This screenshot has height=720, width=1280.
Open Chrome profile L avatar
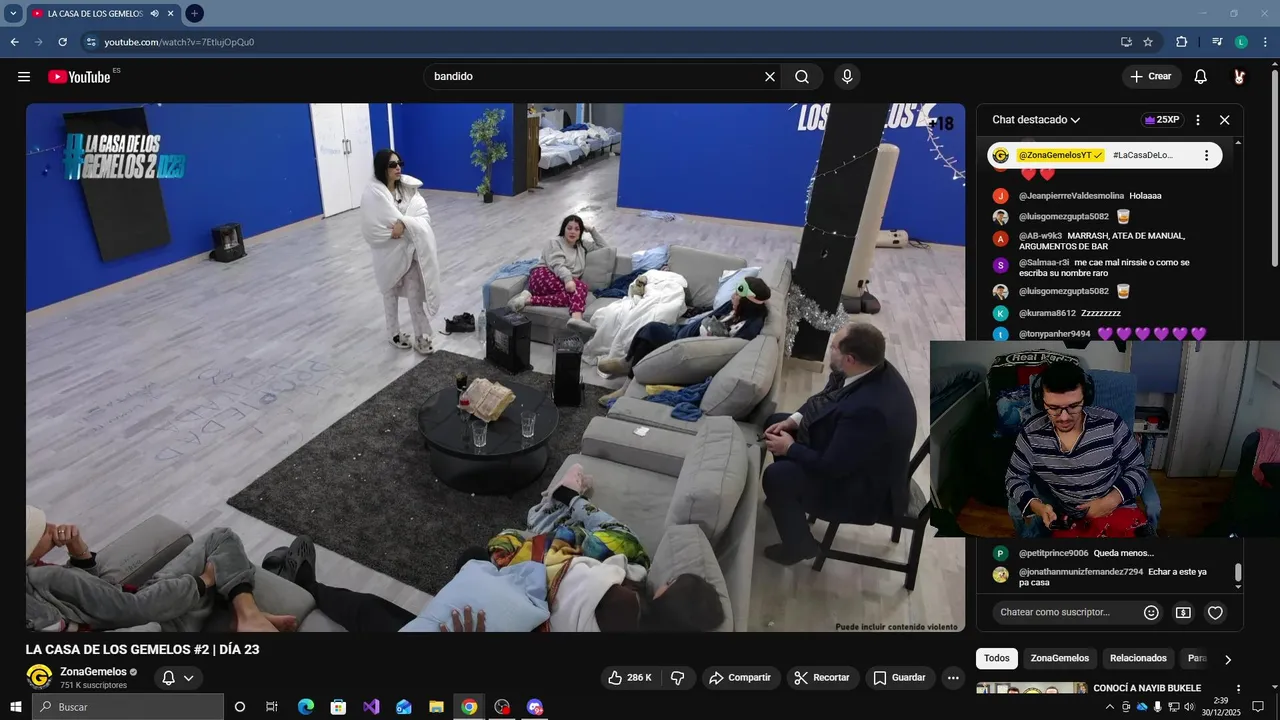[x=1241, y=42]
